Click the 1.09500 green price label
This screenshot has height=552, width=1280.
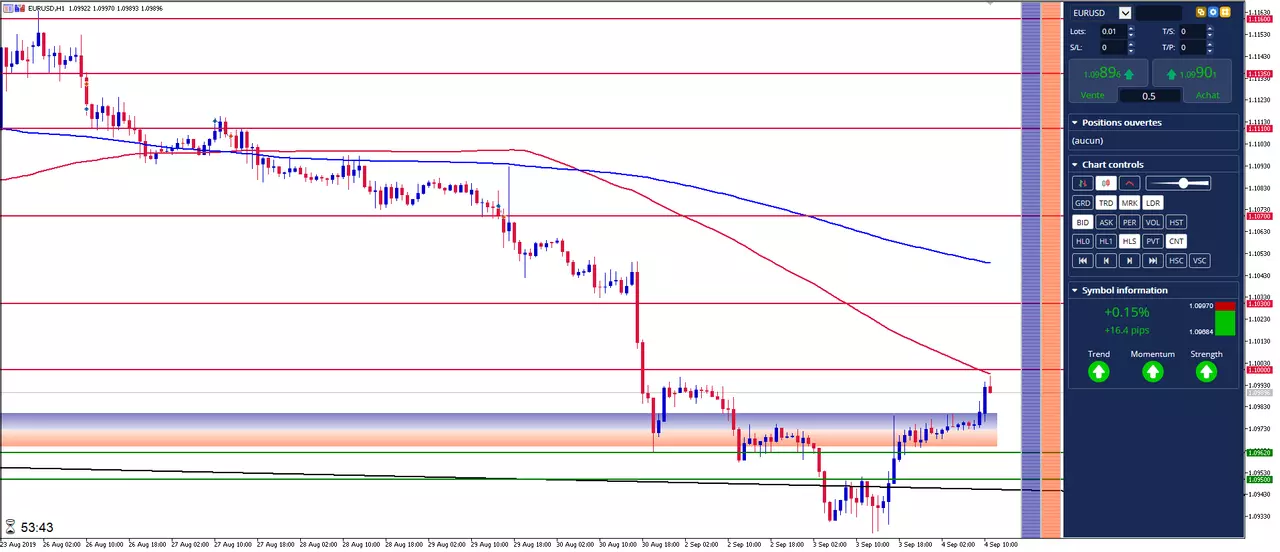1258,479
